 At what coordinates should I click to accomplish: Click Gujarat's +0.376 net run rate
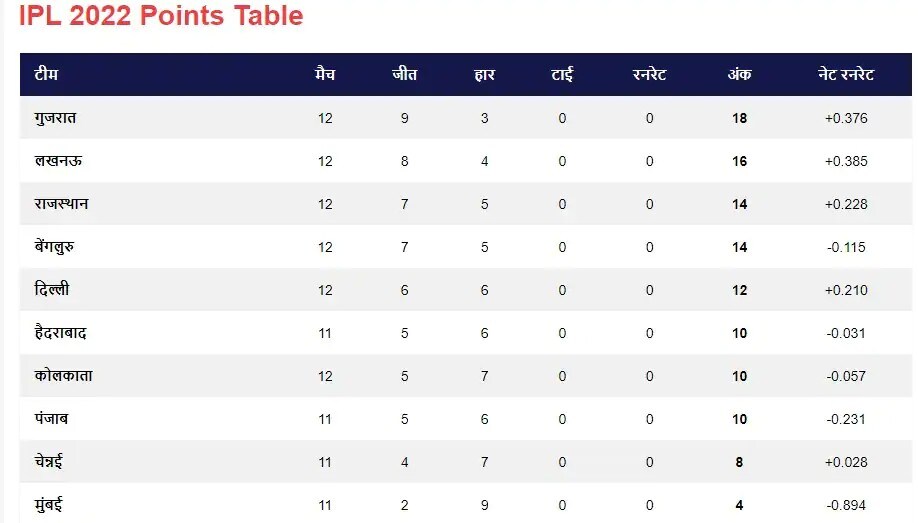(x=846, y=118)
